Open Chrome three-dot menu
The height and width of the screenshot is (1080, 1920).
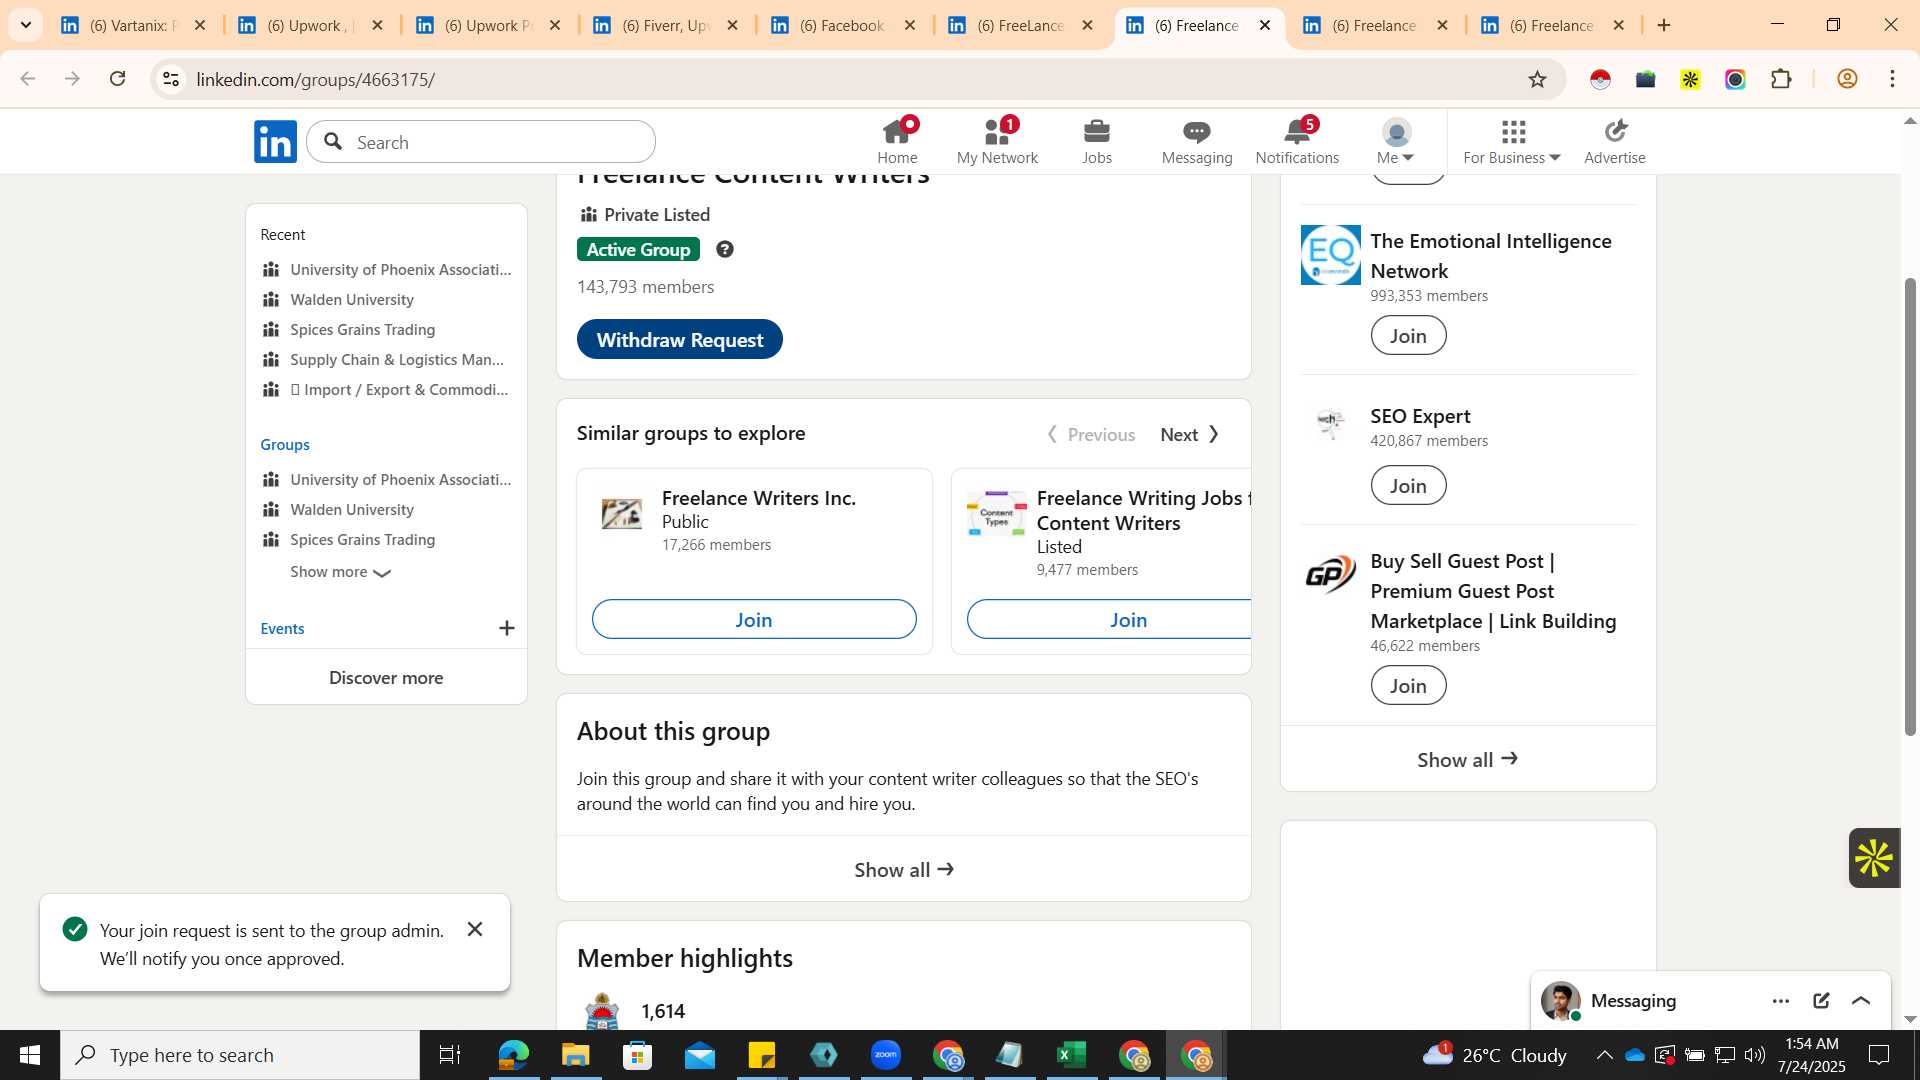click(1892, 79)
